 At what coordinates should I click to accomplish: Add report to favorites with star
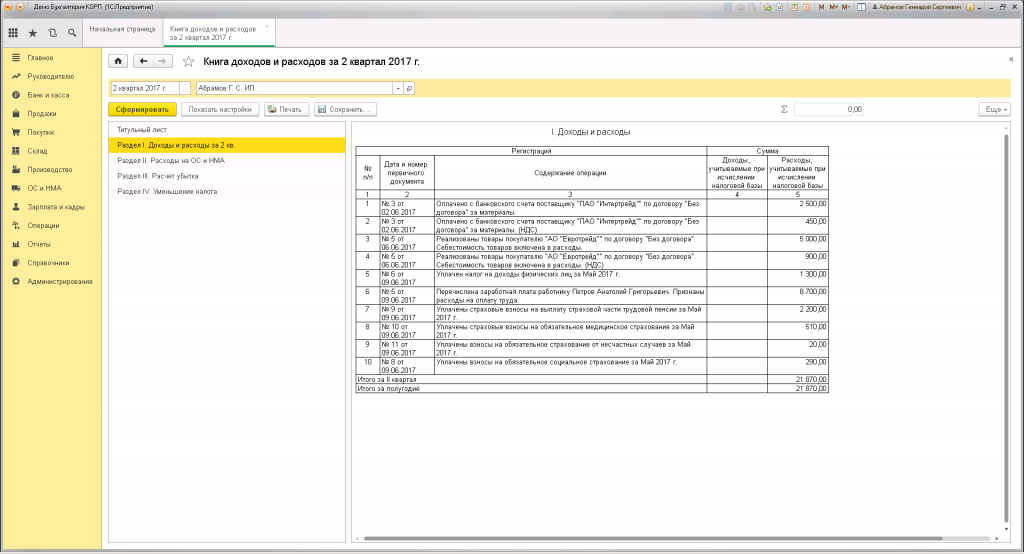(x=188, y=61)
